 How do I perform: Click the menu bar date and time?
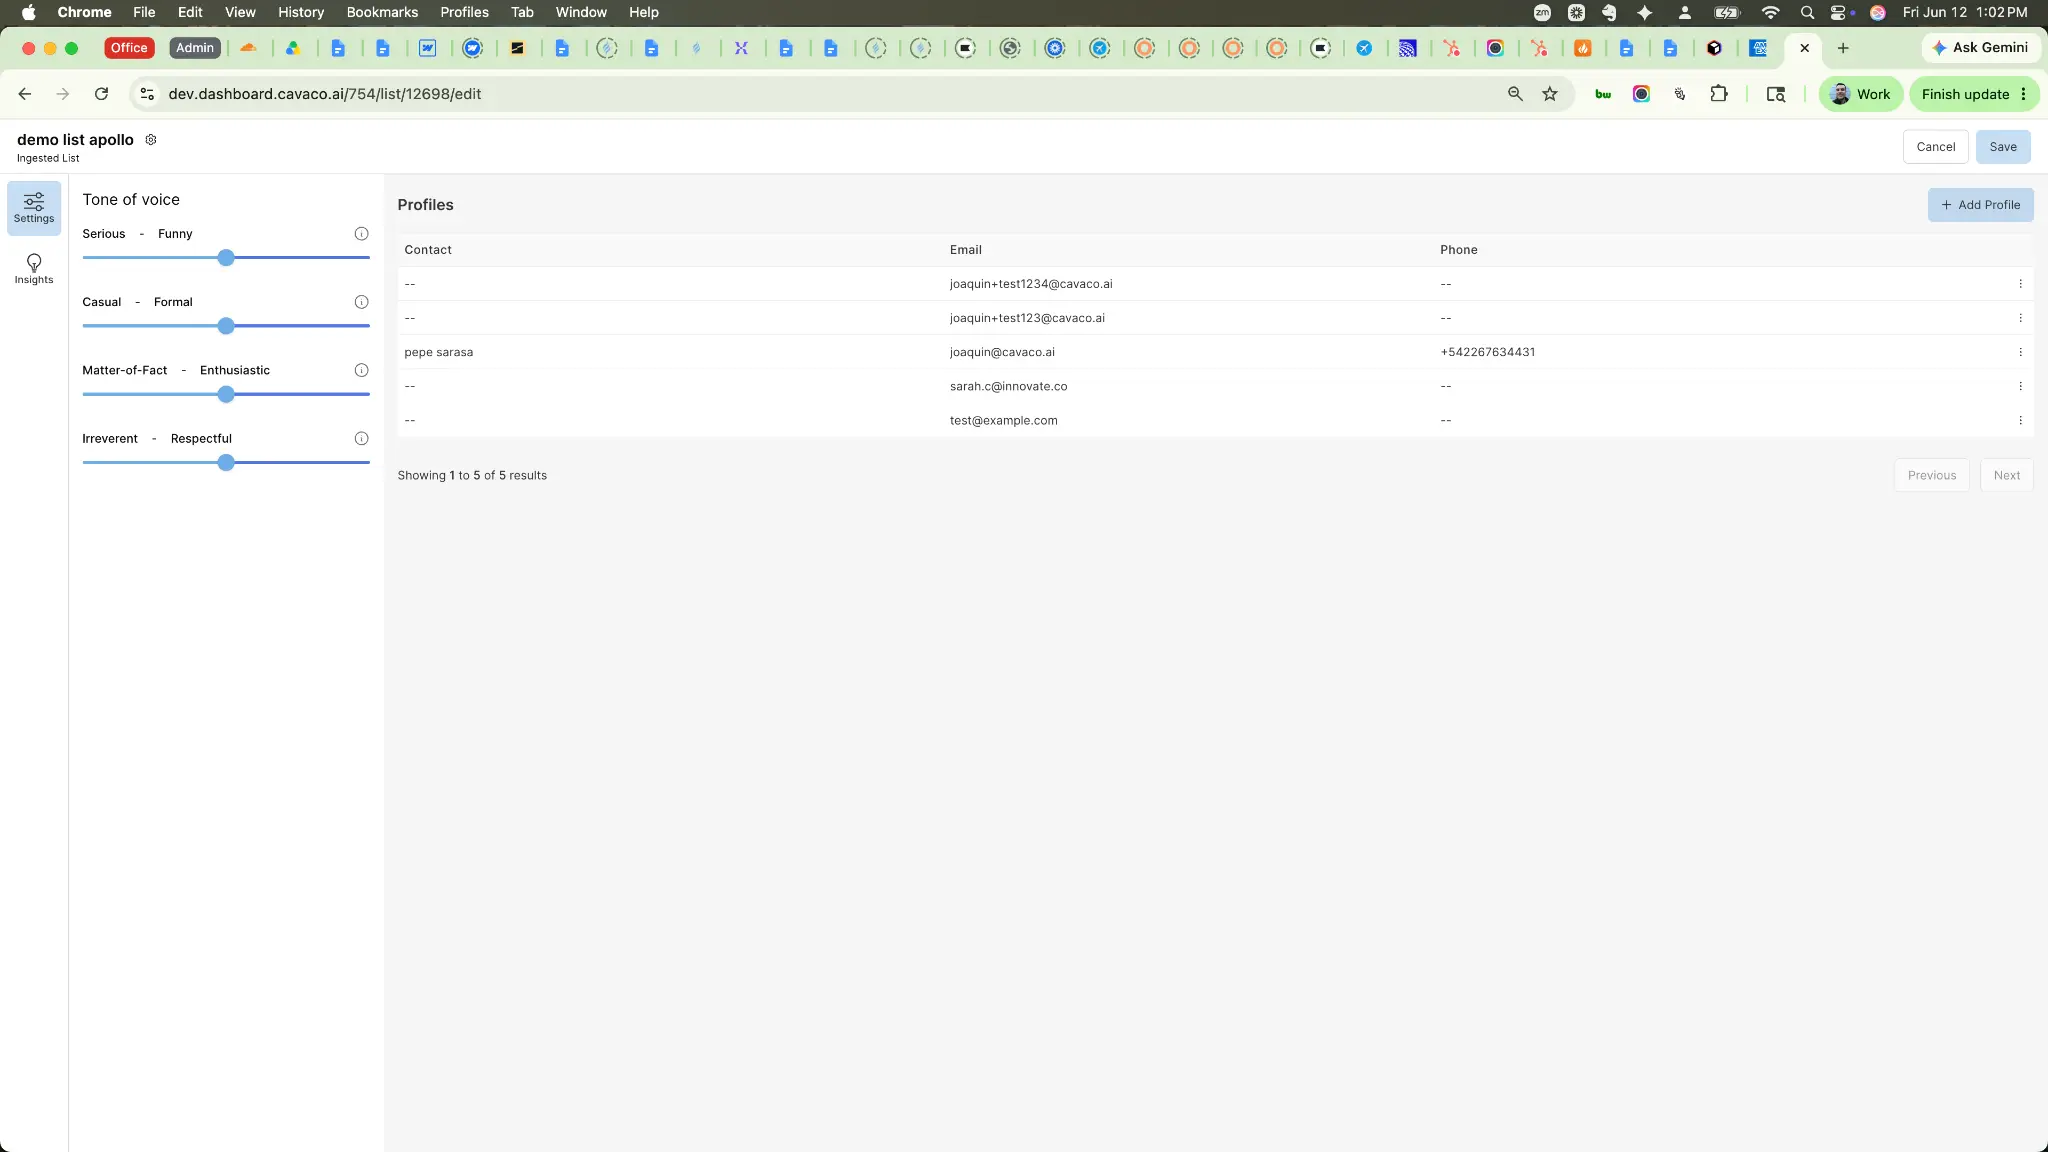[x=1965, y=12]
